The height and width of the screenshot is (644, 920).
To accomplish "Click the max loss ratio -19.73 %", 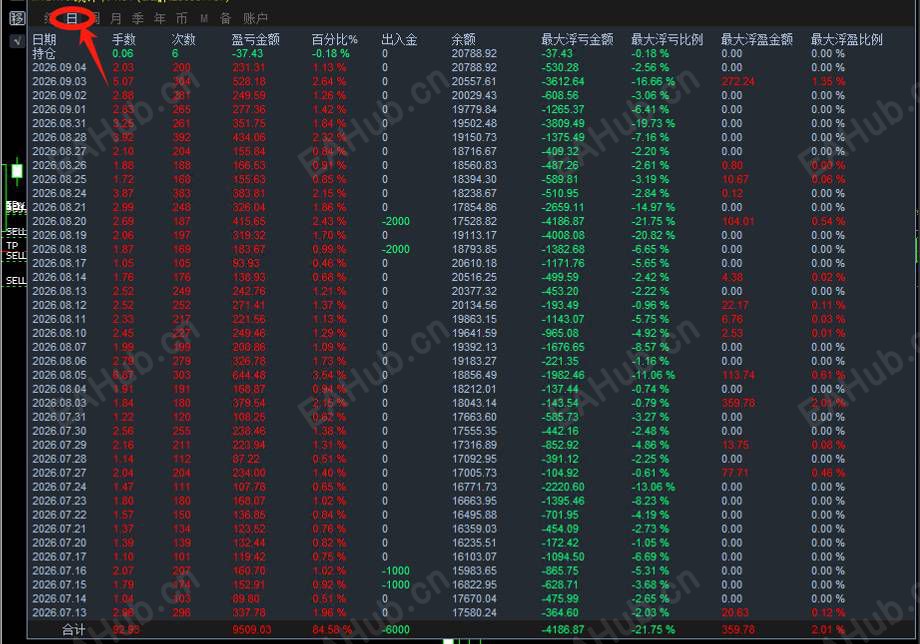I will click(653, 123).
